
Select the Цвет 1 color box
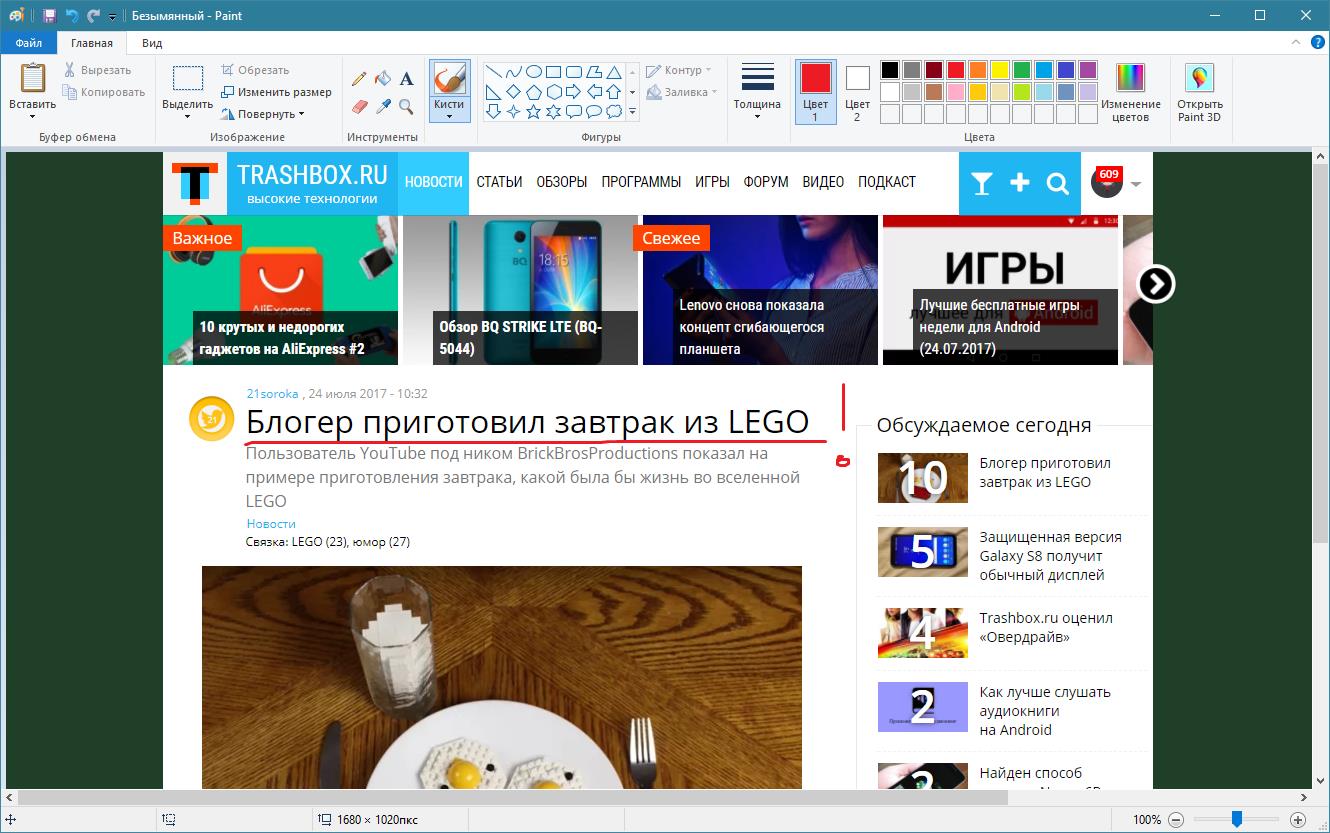click(815, 93)
